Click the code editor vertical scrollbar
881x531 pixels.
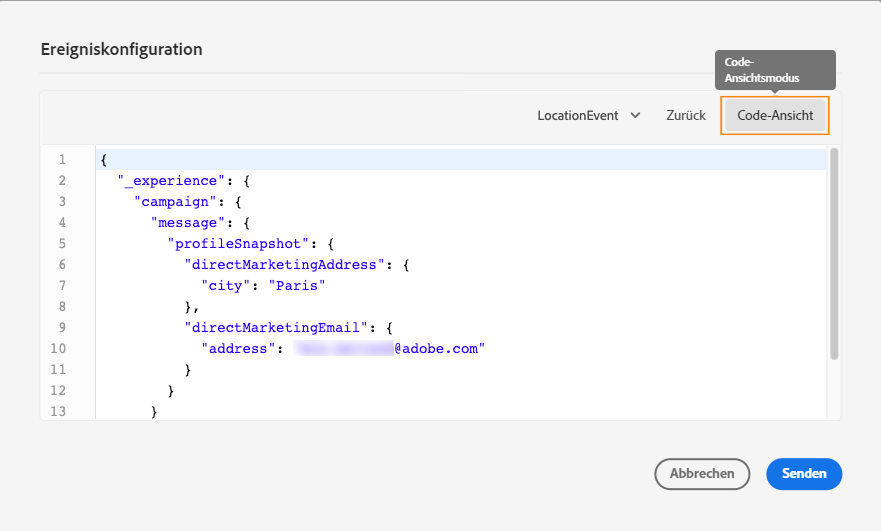(834, 255)
